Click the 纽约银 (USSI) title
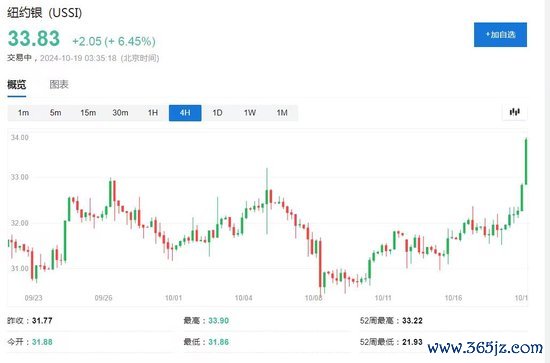The image size is (550, 363). tap(45, 13)
